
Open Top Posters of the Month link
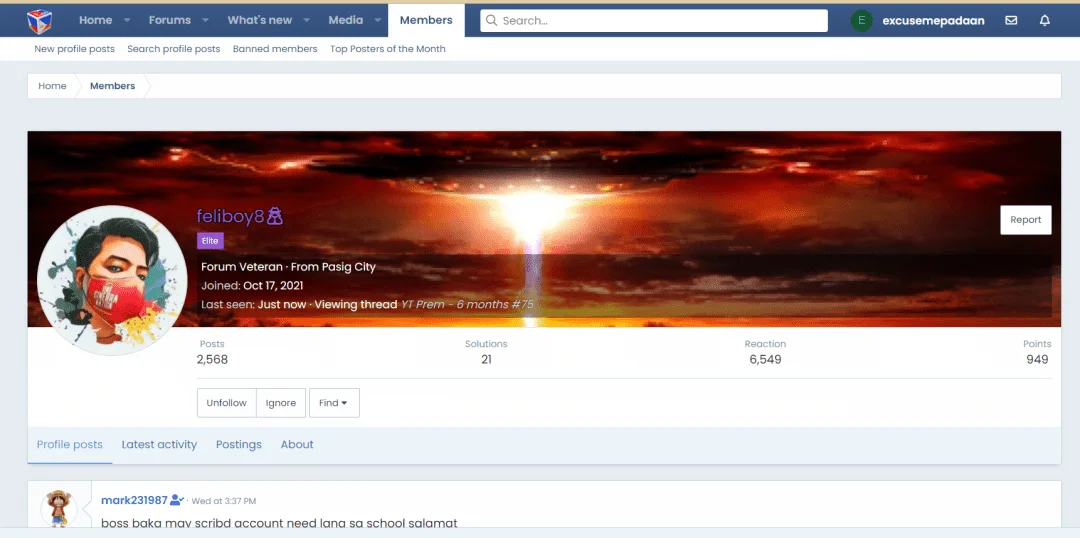pyautogui.click(x=388, y=49)
